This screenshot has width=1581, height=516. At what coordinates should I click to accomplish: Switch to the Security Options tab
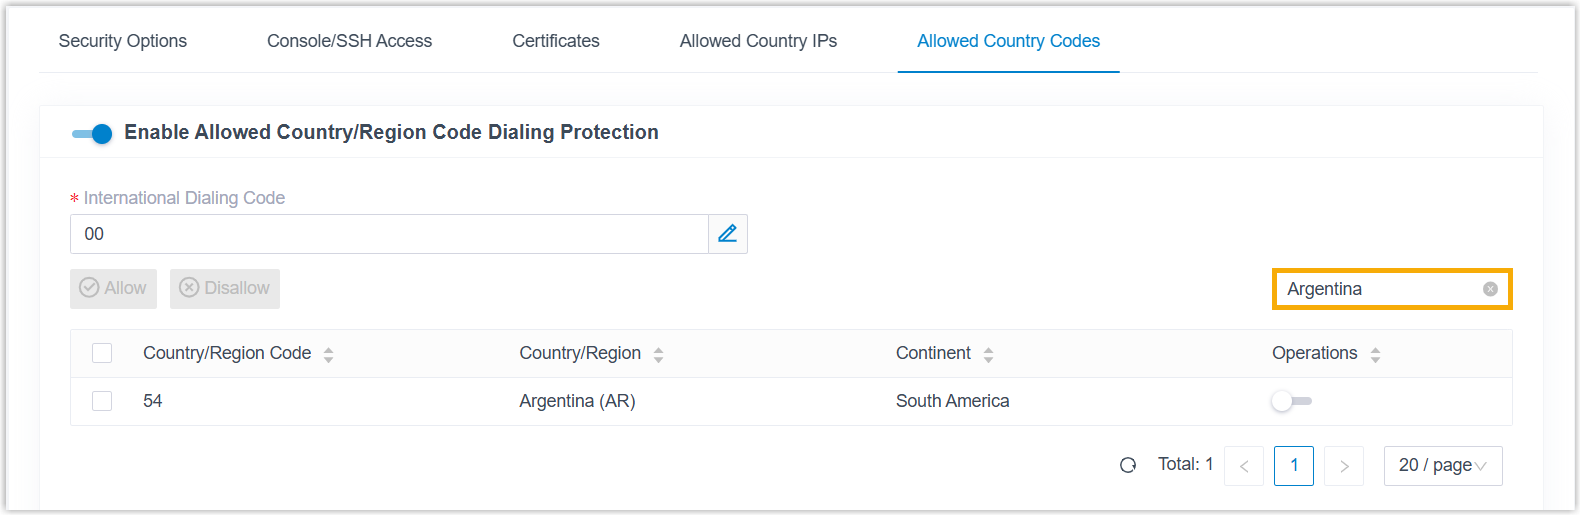[123, 41]
